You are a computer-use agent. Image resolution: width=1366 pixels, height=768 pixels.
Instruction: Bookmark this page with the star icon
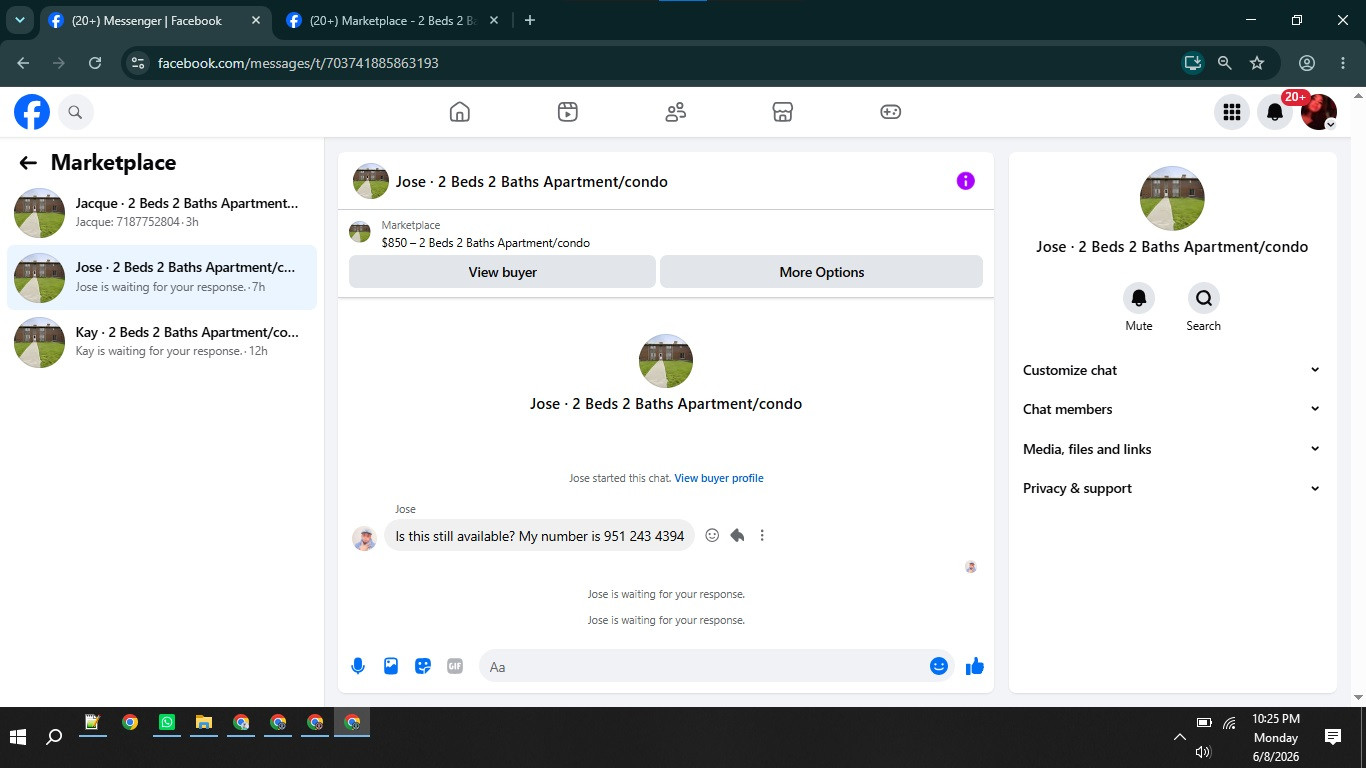point(1257,63)
